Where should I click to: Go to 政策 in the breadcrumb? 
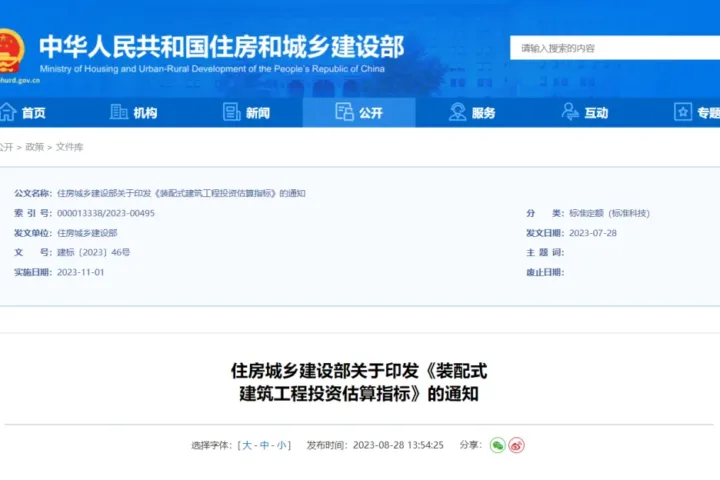click(x=34, y=147)
